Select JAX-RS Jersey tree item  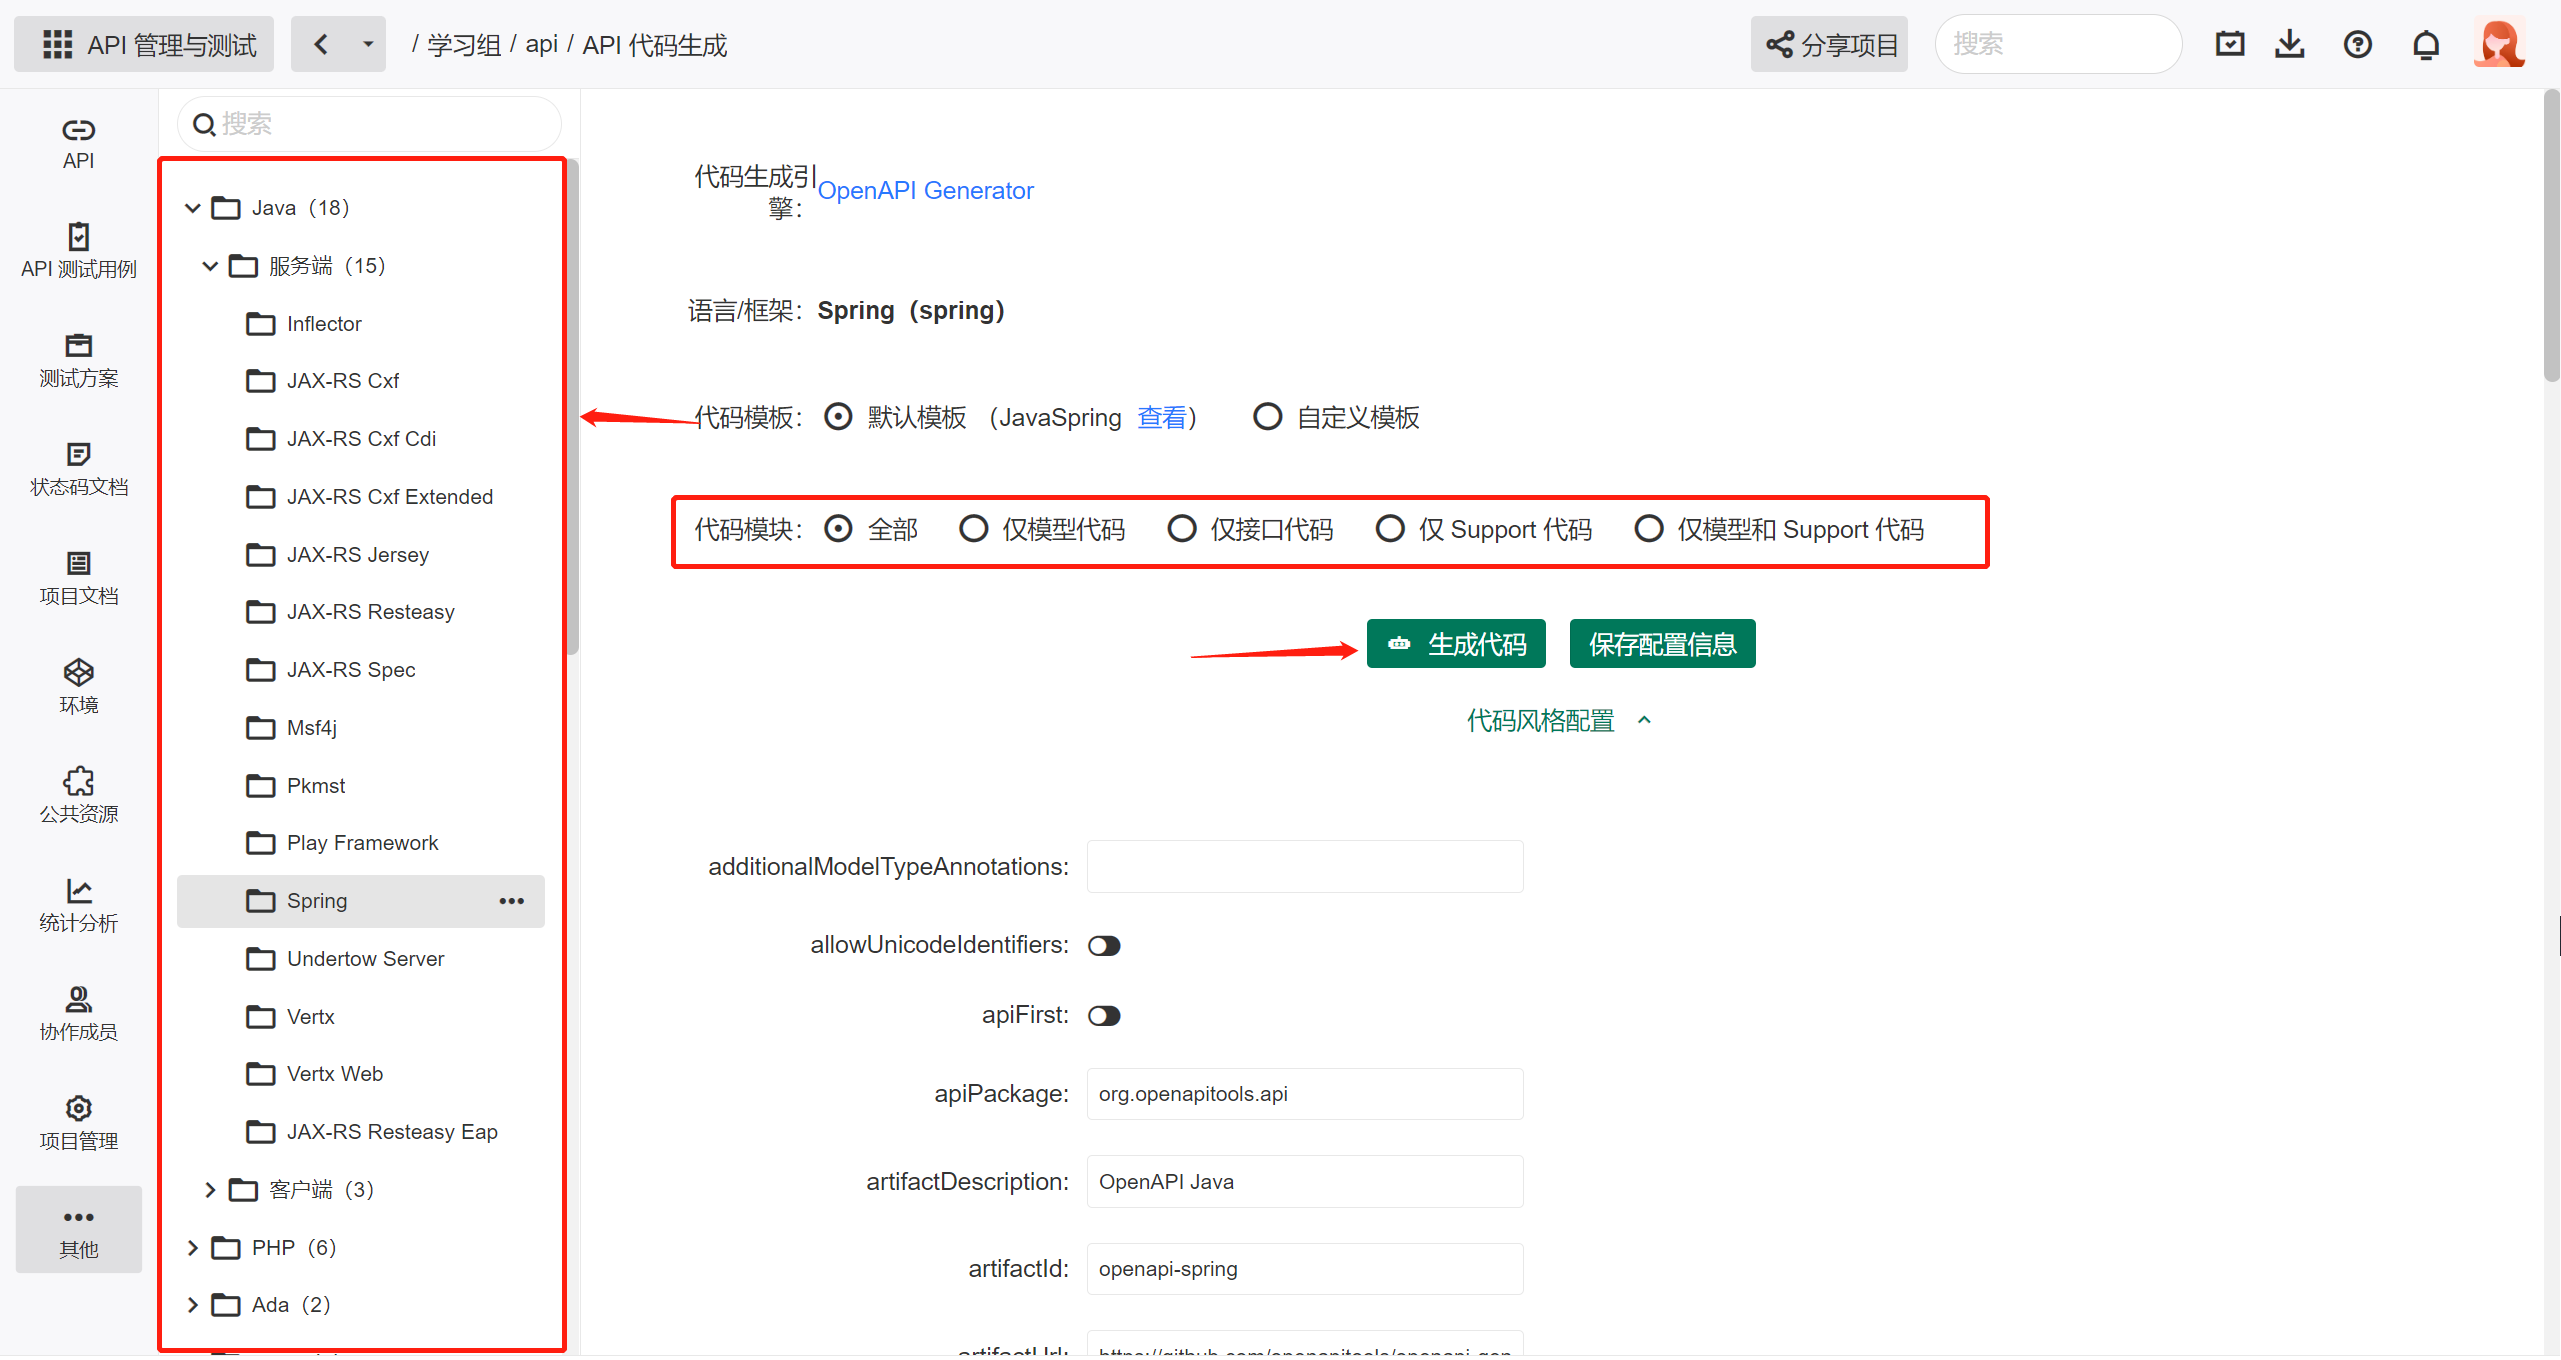[x=357, y=555]
